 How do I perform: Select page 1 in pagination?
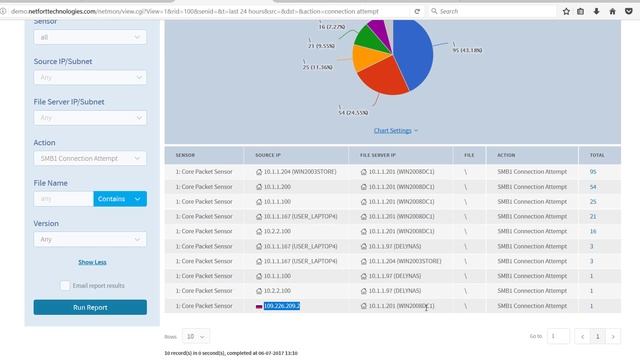(598, 337)
